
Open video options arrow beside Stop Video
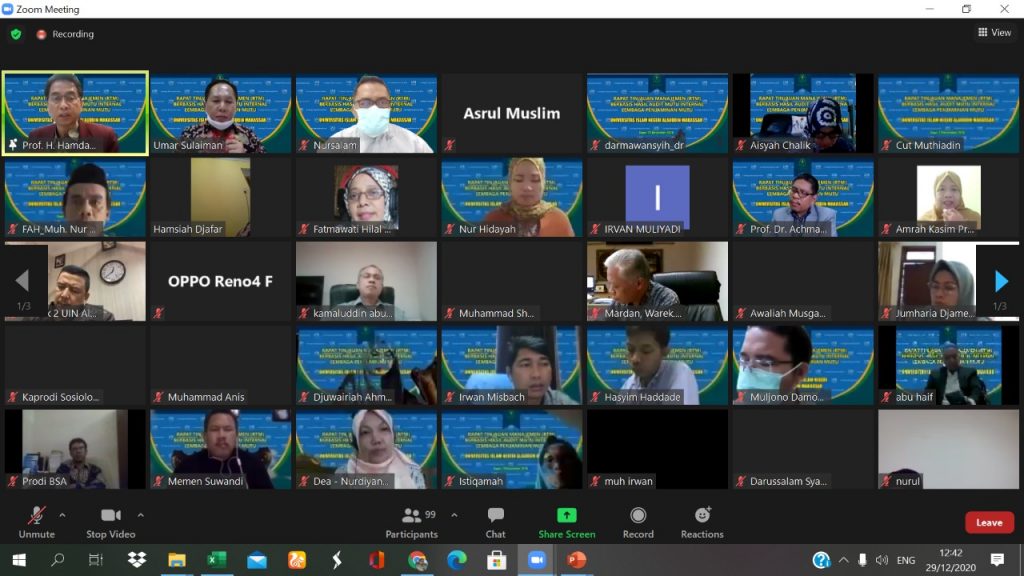pyautogui.click(x=140, y=515)
